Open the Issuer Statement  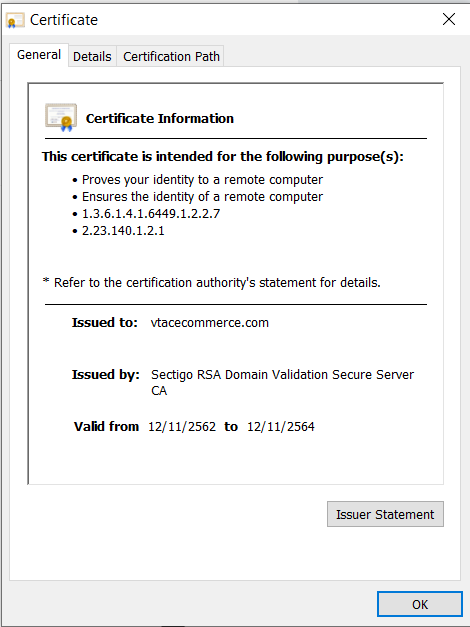click(x=385, y=514)
